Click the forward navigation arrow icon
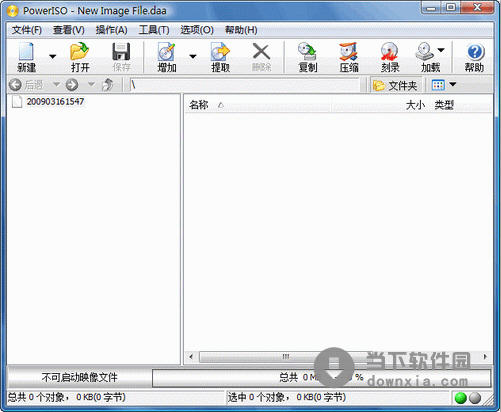 click(x=72, y=85)
